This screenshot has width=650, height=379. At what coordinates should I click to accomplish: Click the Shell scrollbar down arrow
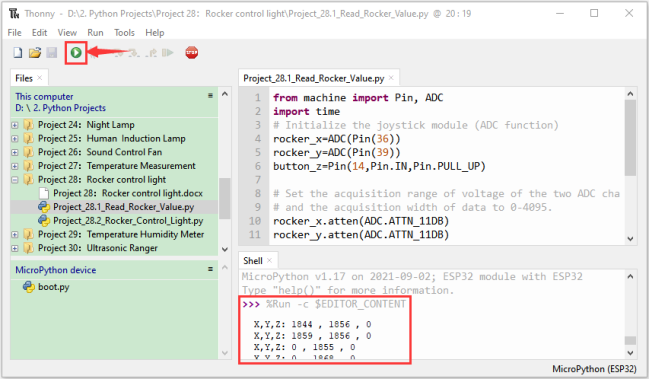tap(631, 353)
